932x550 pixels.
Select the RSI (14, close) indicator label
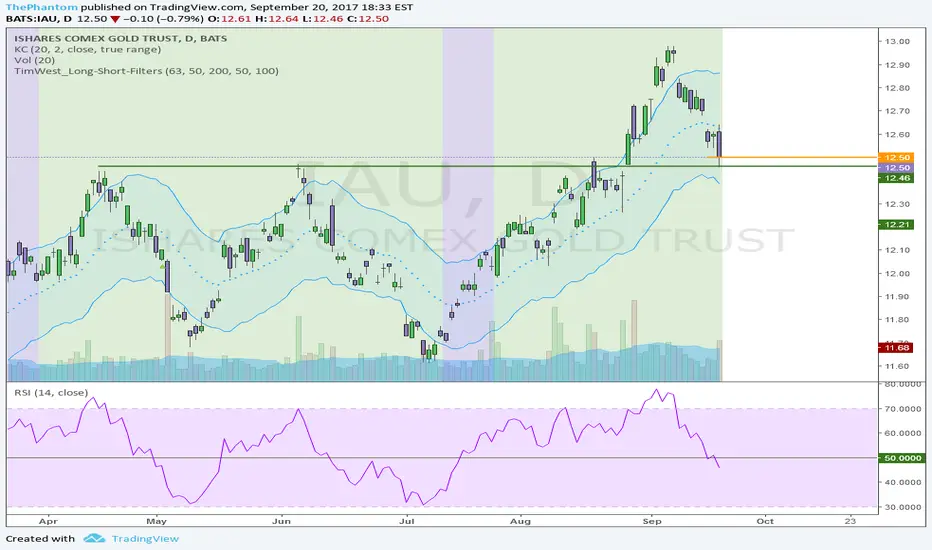[52, 392]
